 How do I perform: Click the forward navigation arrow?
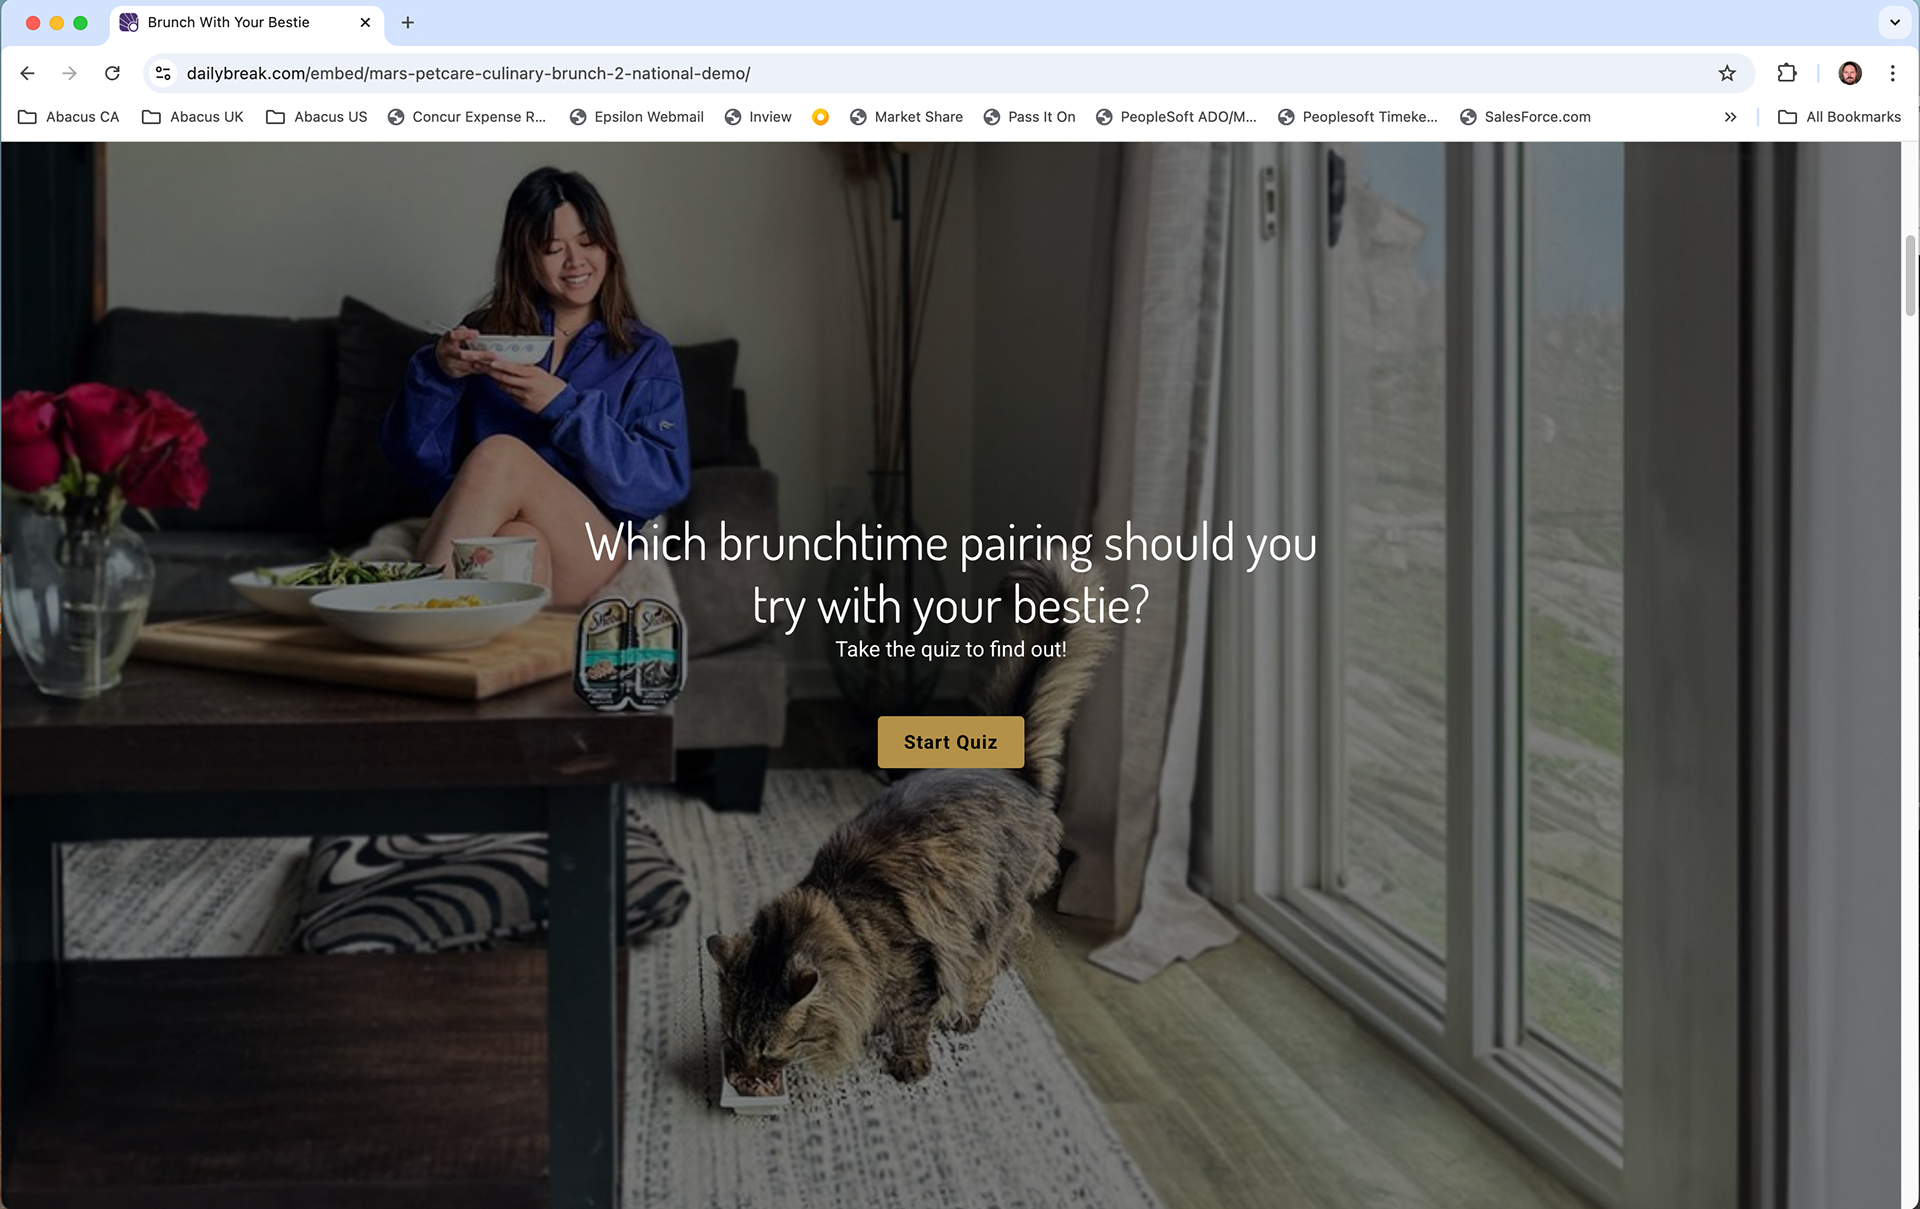69,73
